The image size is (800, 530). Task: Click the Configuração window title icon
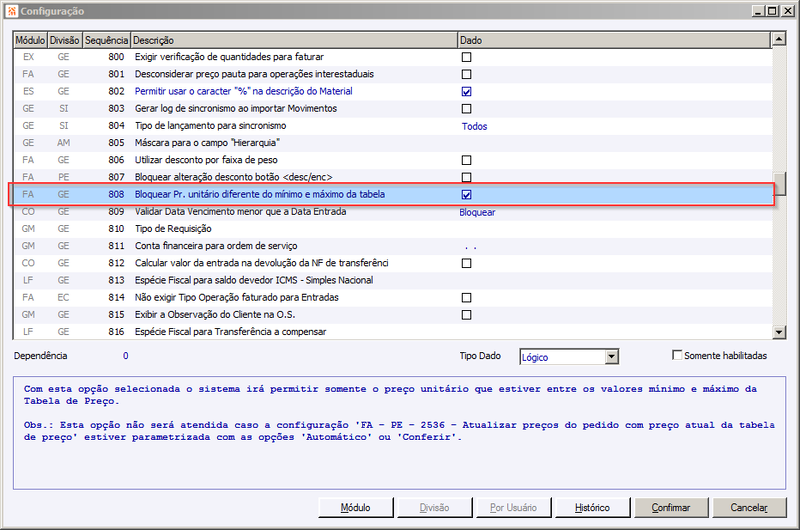click(x=12, y=11)
